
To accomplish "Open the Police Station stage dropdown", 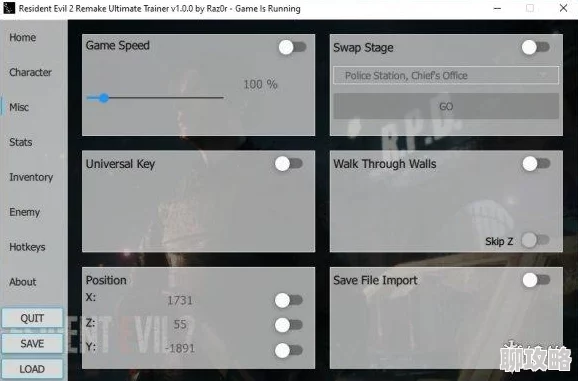I will pyautogui.click(x=446, y=76).
